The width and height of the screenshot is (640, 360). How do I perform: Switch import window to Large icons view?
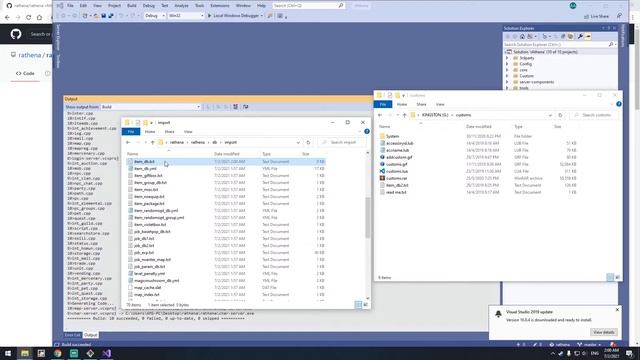(366, 305)
